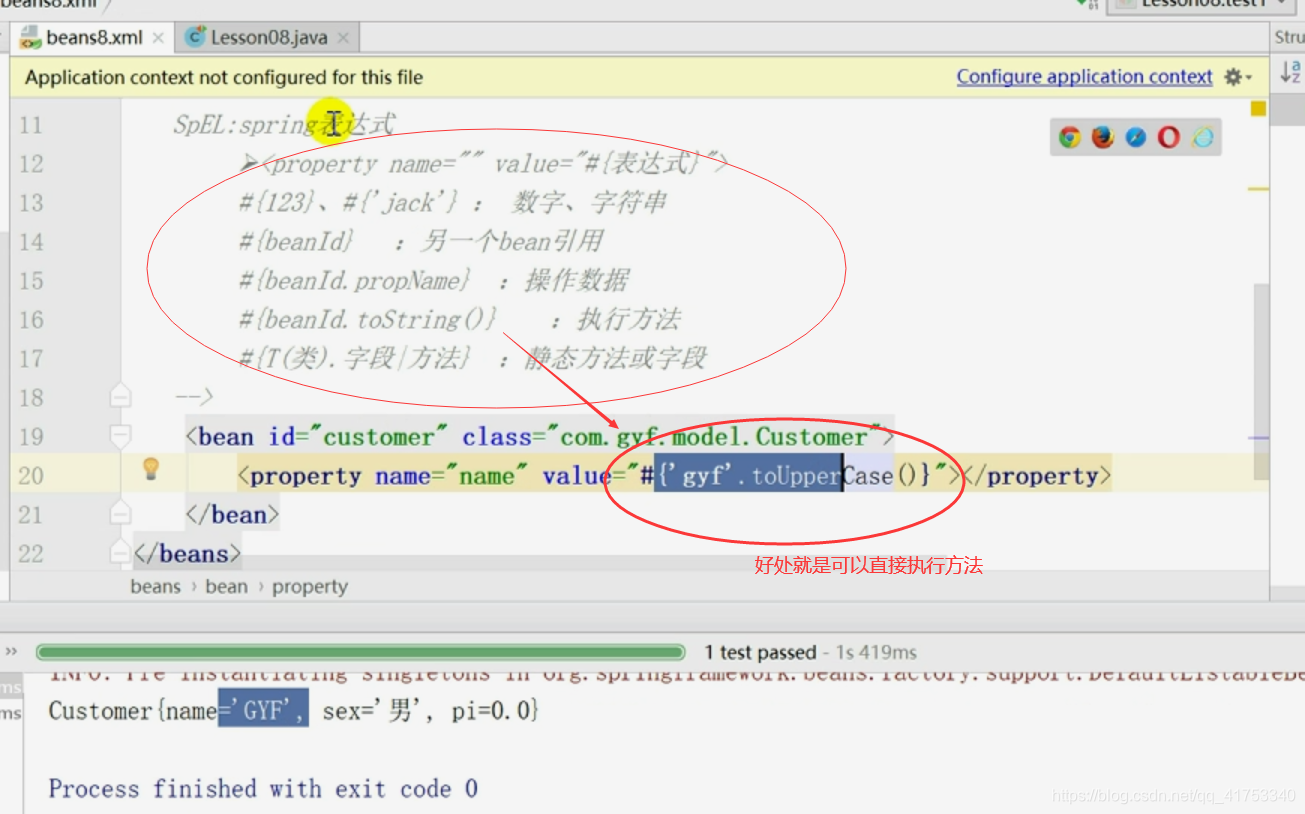Collapse the comment fold marker at line 18
This screenshot has height=814, width=1305.
tap(120, 397)
